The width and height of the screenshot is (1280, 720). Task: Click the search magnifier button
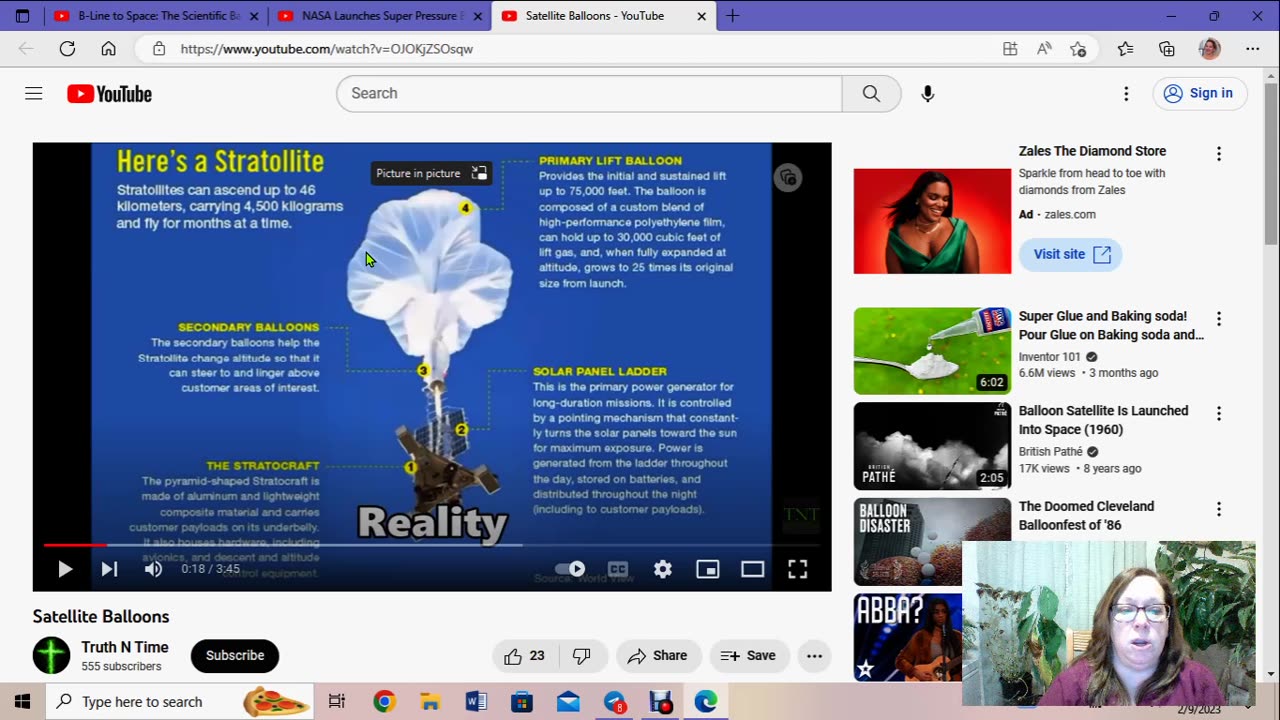coord(871,93)
